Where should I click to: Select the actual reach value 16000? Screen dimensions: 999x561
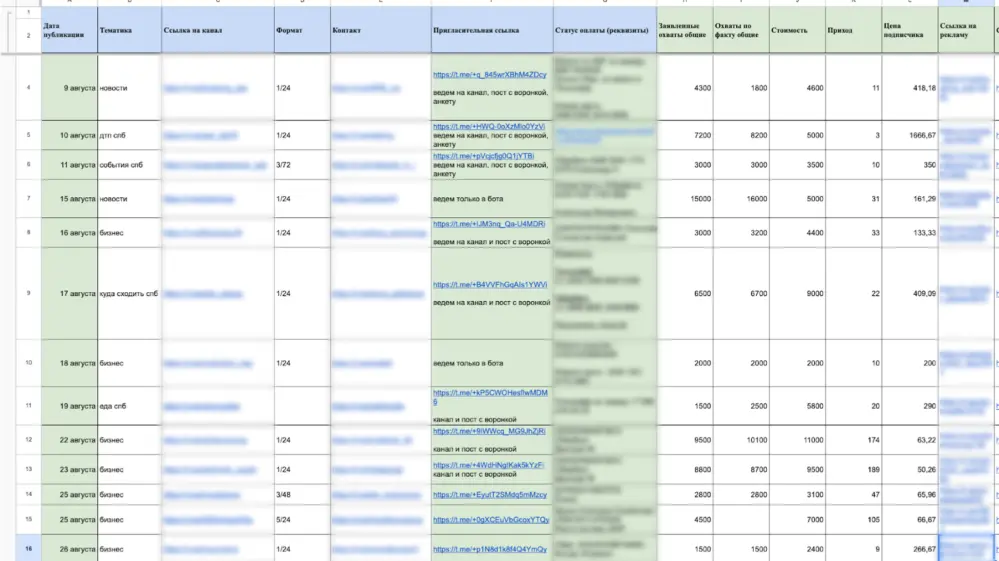click(741, 199)
